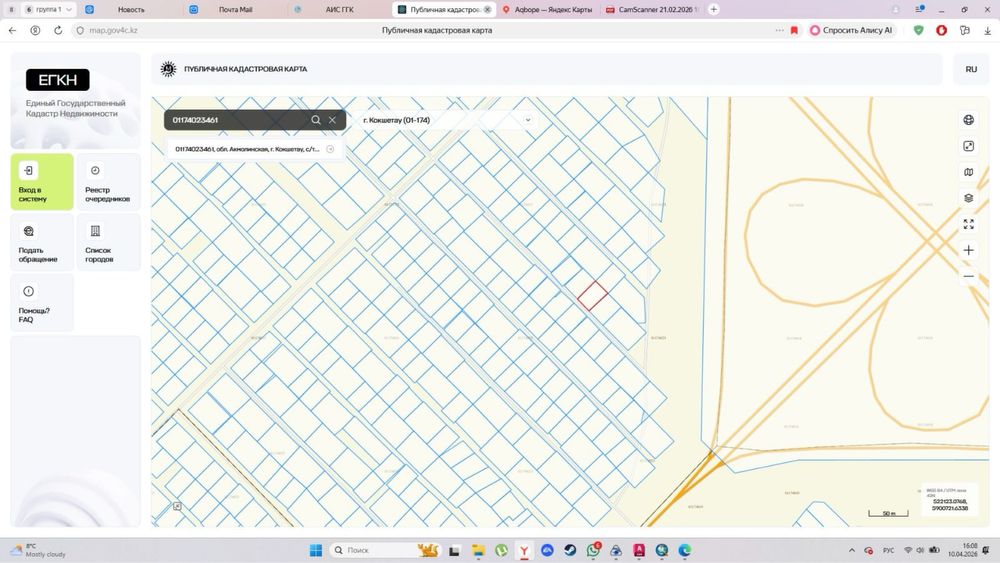The height and width of the screenshot is (563, 1000).
Task: Click the РУС keyboard language indicator
Action: 888,550
